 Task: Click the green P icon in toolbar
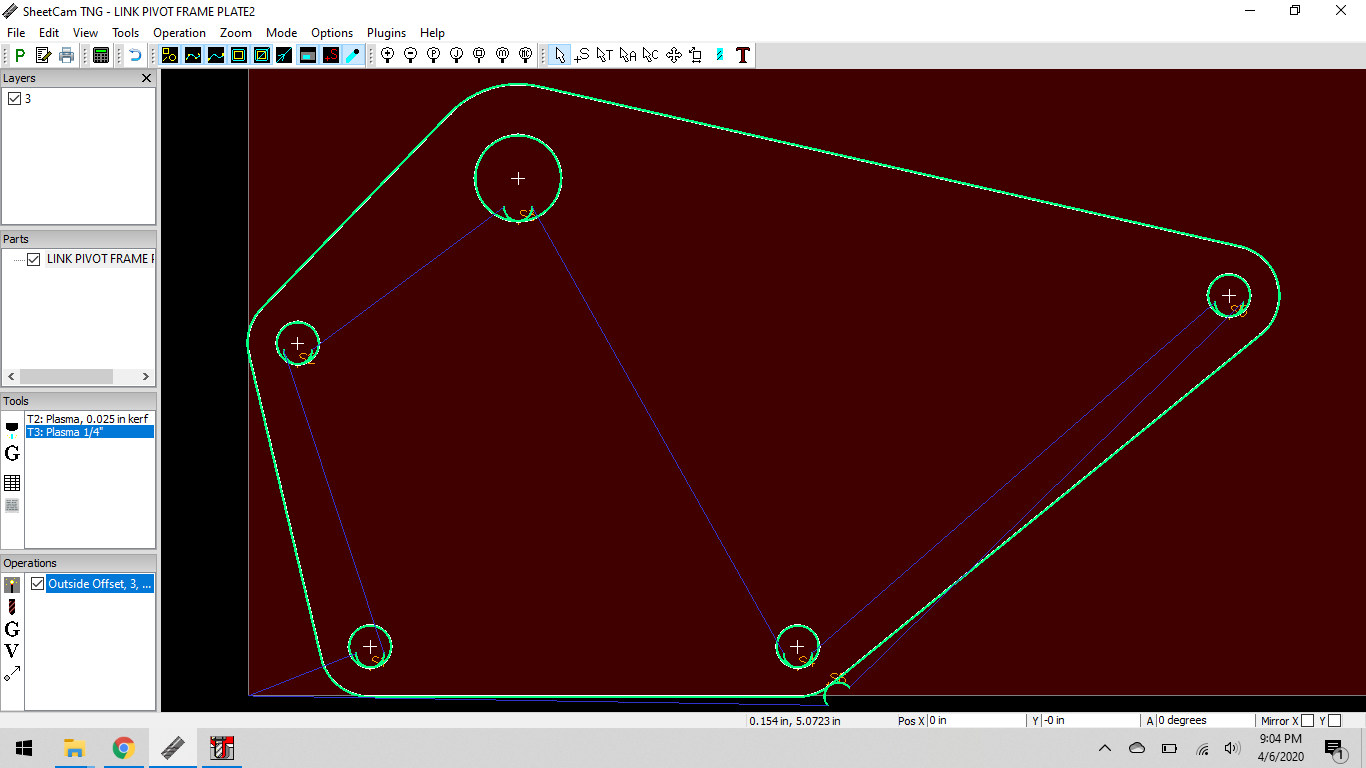[20, 55]
